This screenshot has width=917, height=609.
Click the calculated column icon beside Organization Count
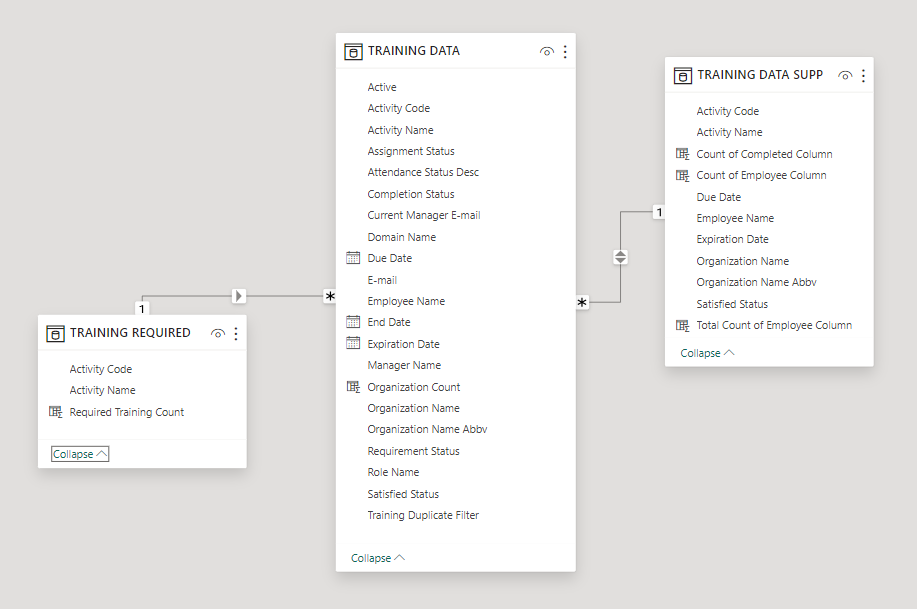pos(353,387)
